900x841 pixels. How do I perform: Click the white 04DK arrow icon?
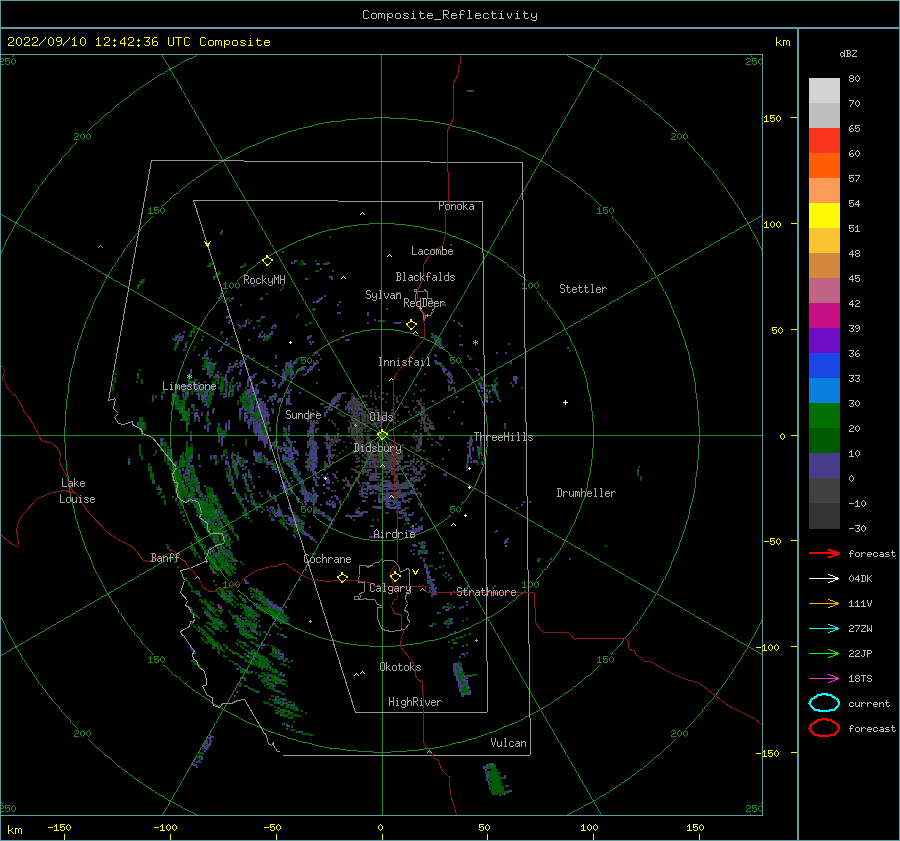pyautogui.click(x=824, y=578)
